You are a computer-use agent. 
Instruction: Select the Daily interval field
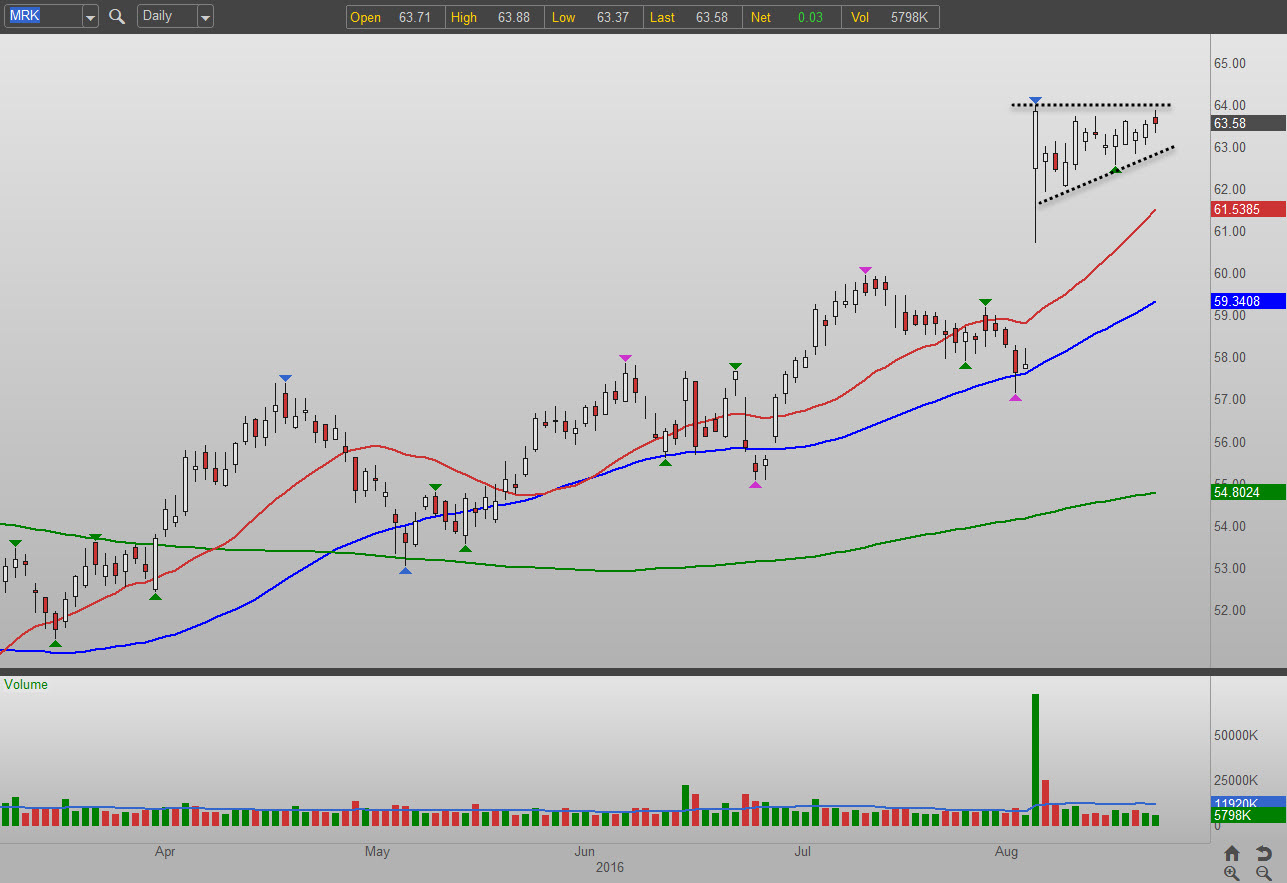tap(167, 17)
